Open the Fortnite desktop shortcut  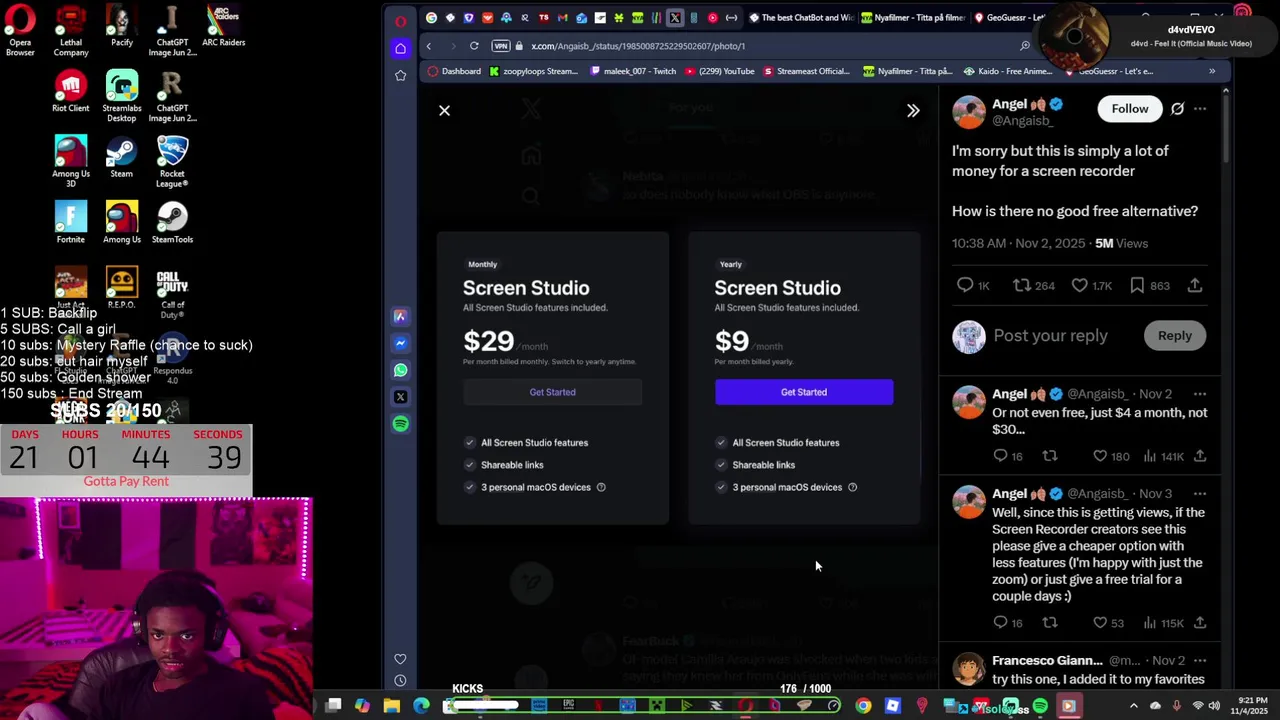(x=70, y=223)
